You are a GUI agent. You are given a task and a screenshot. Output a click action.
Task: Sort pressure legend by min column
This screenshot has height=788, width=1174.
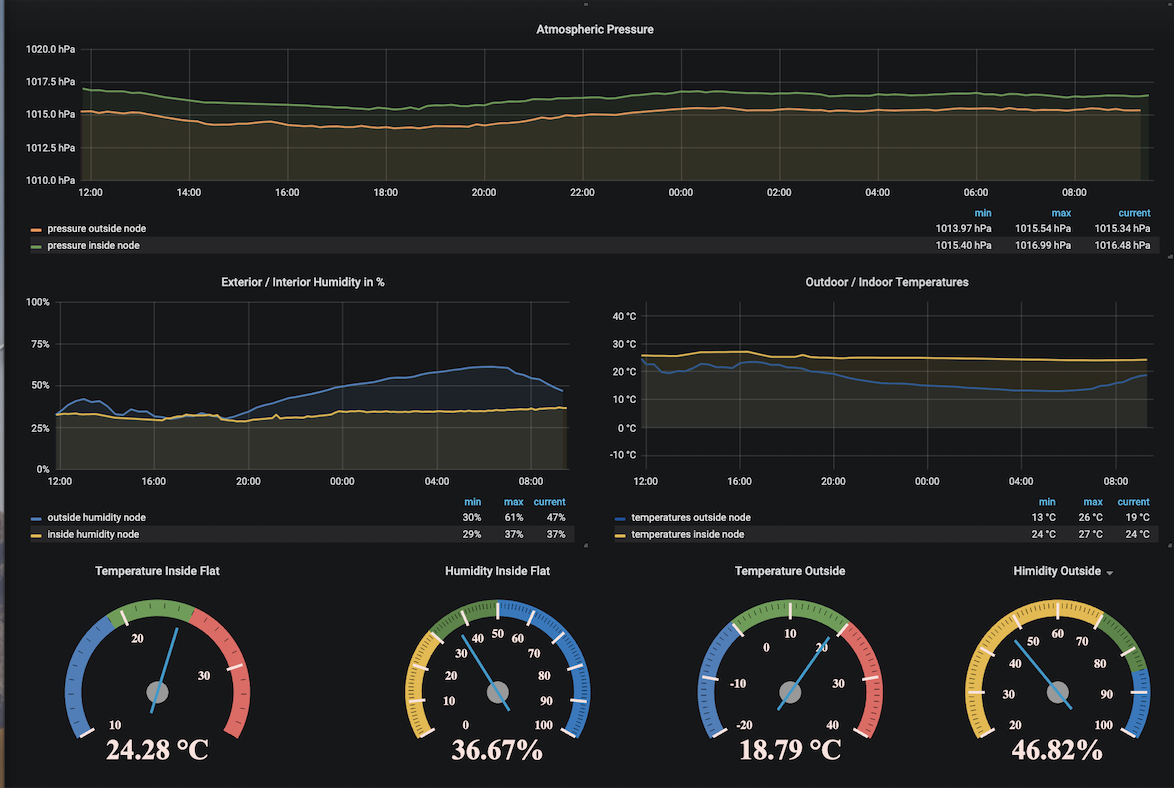coord(982,213)
